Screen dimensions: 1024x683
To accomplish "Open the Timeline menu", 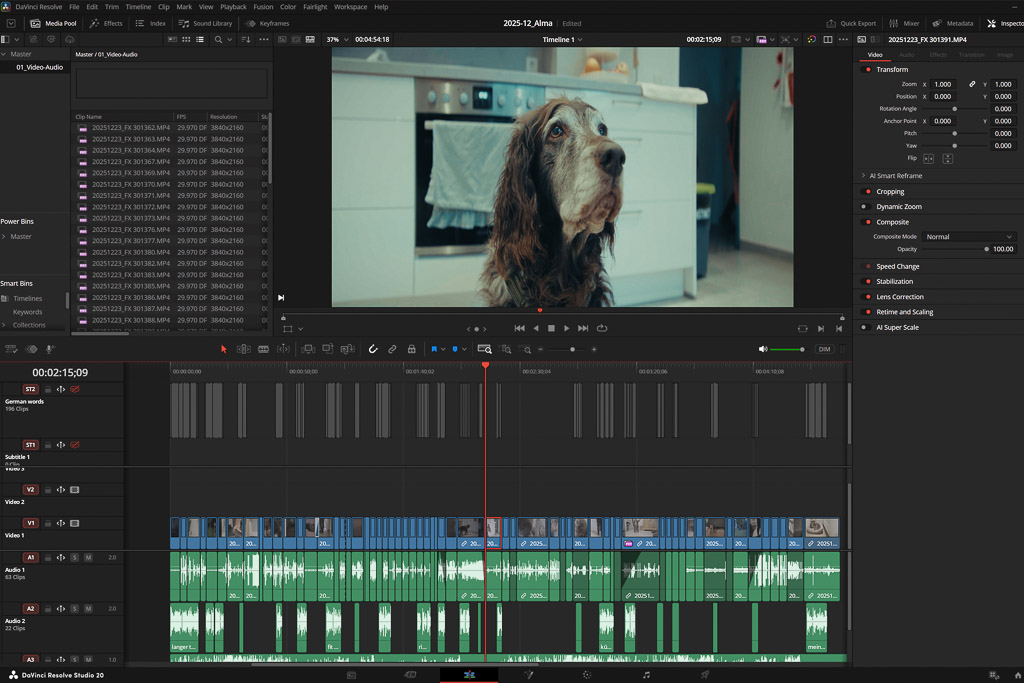I will [x=140, y=6].
